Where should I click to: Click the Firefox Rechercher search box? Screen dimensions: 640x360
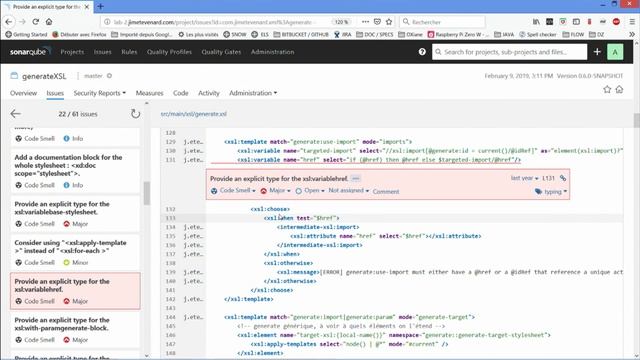(442, 22)
